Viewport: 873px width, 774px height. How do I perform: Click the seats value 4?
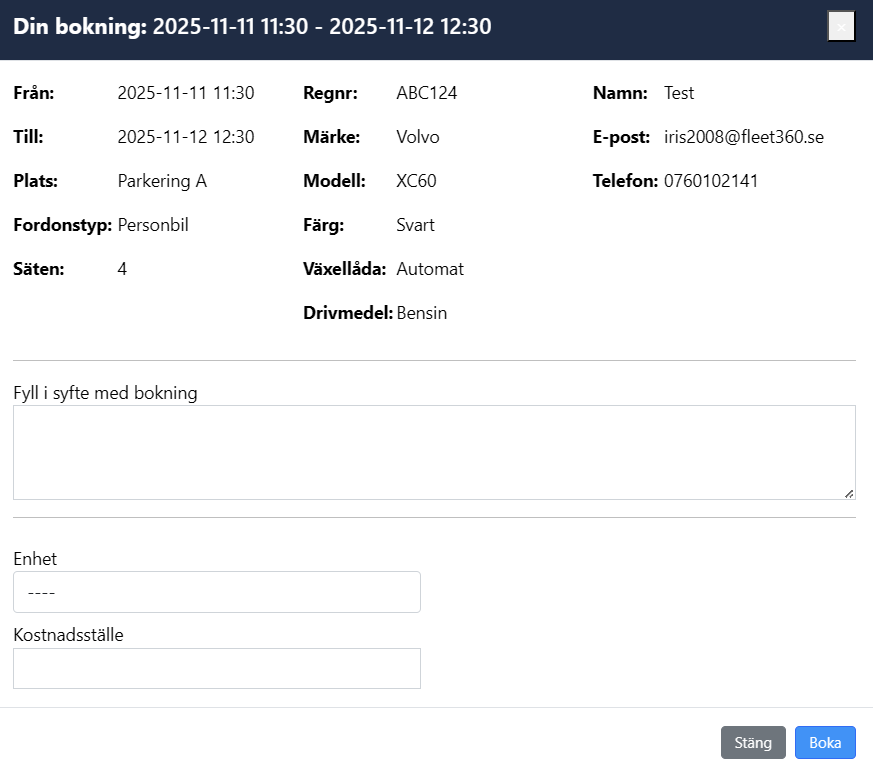click(x=122, y=268)
